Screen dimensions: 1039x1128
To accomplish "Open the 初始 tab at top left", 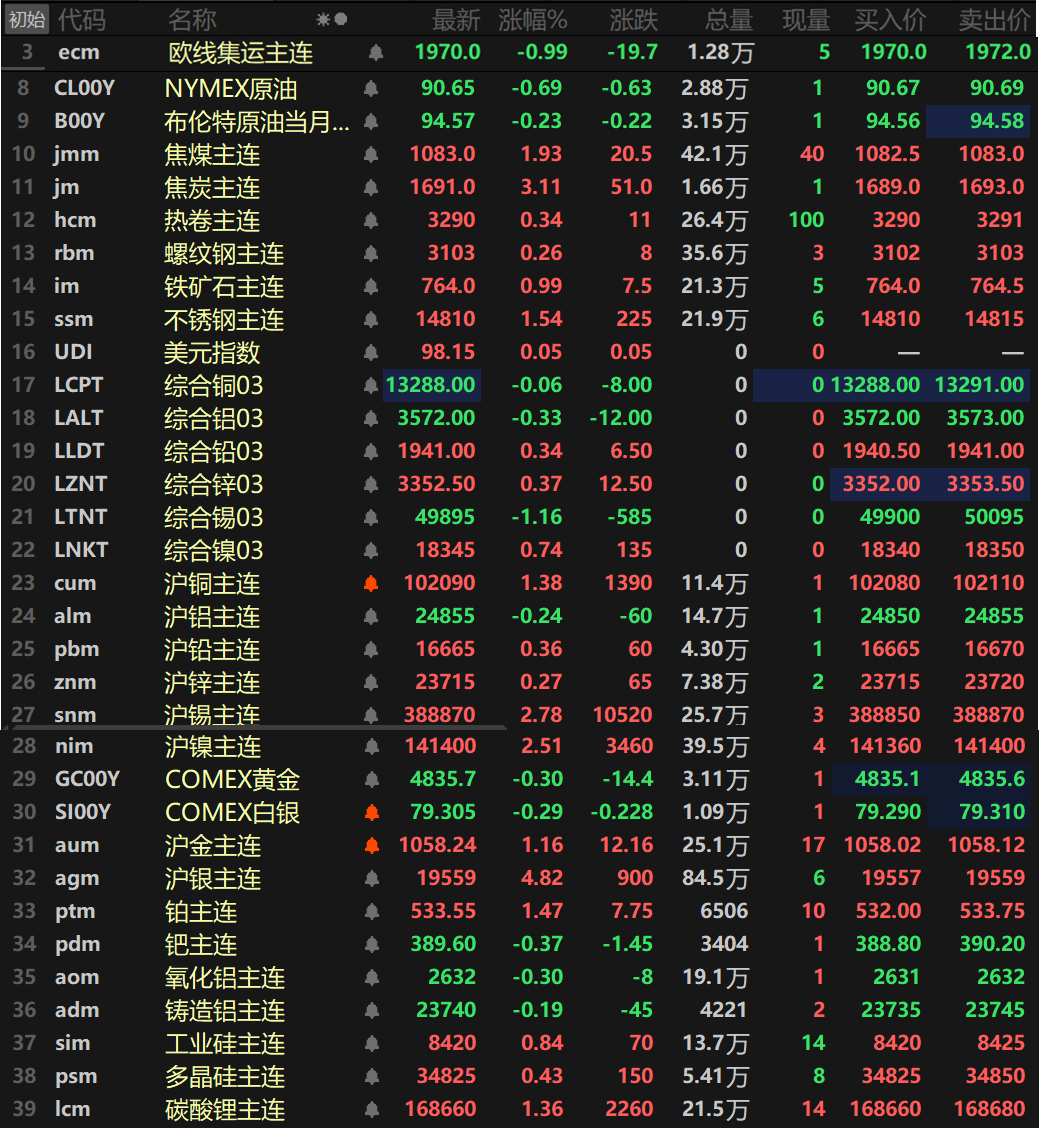I will point(27,19).
